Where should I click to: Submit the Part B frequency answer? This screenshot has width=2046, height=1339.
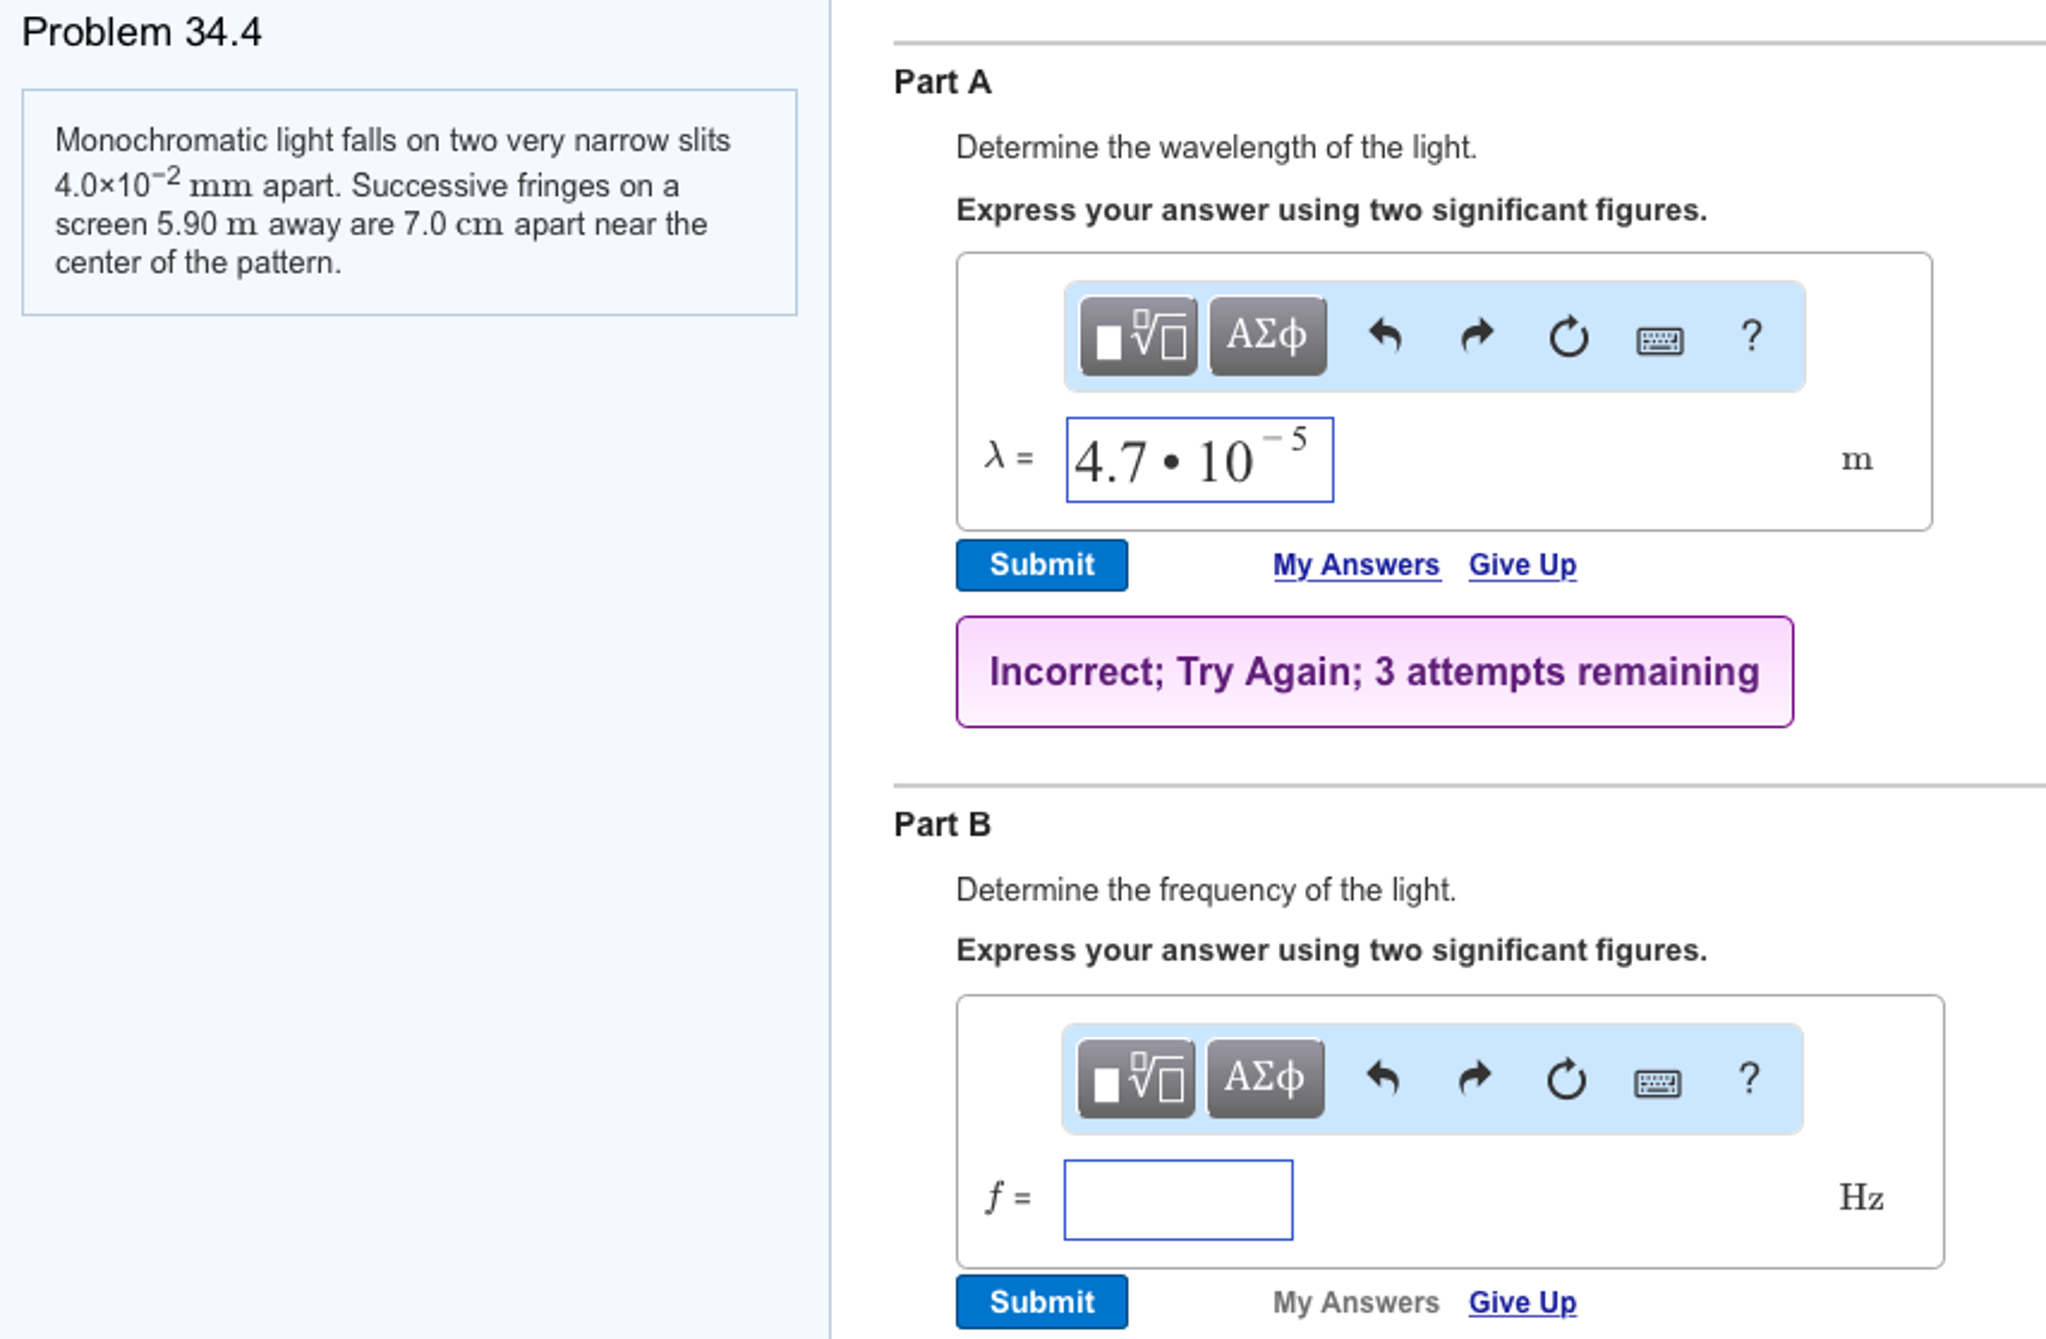1041,1302
